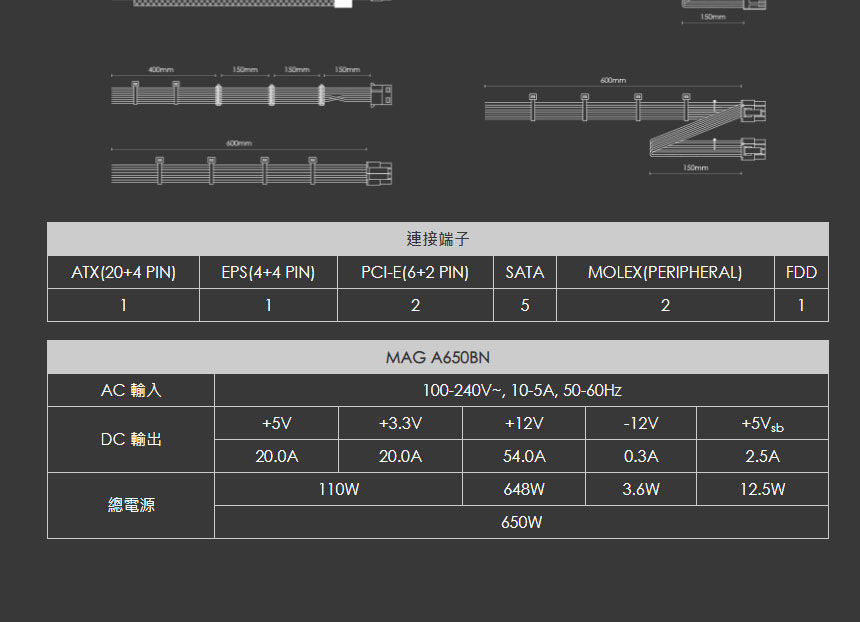
Task: Click the DC 輸出 row label
Action: (131, 439)
